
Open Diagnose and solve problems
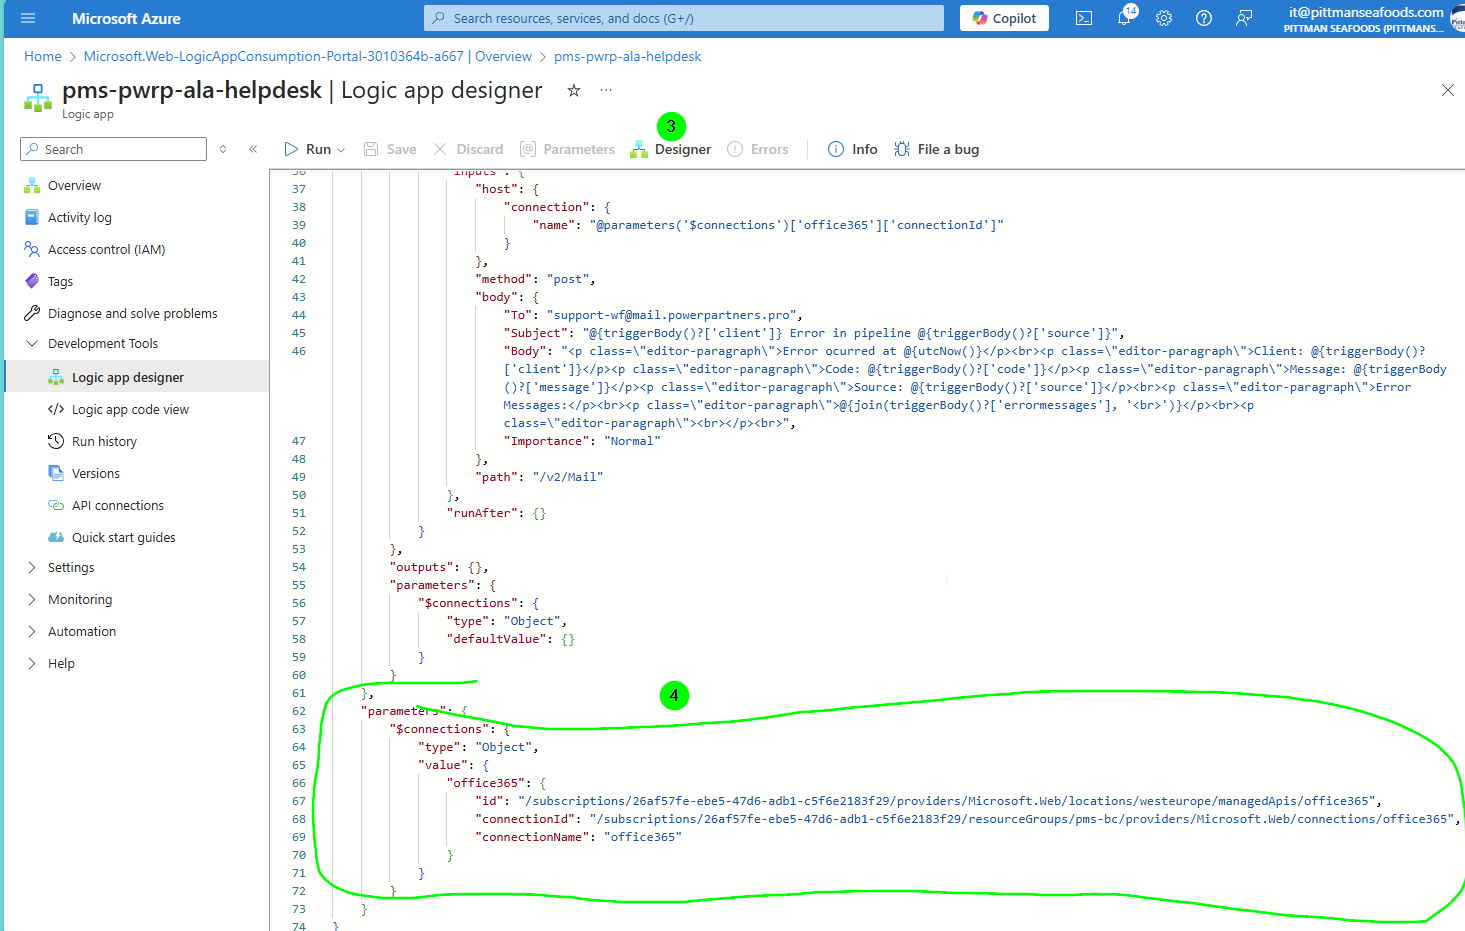pos(132,313)
